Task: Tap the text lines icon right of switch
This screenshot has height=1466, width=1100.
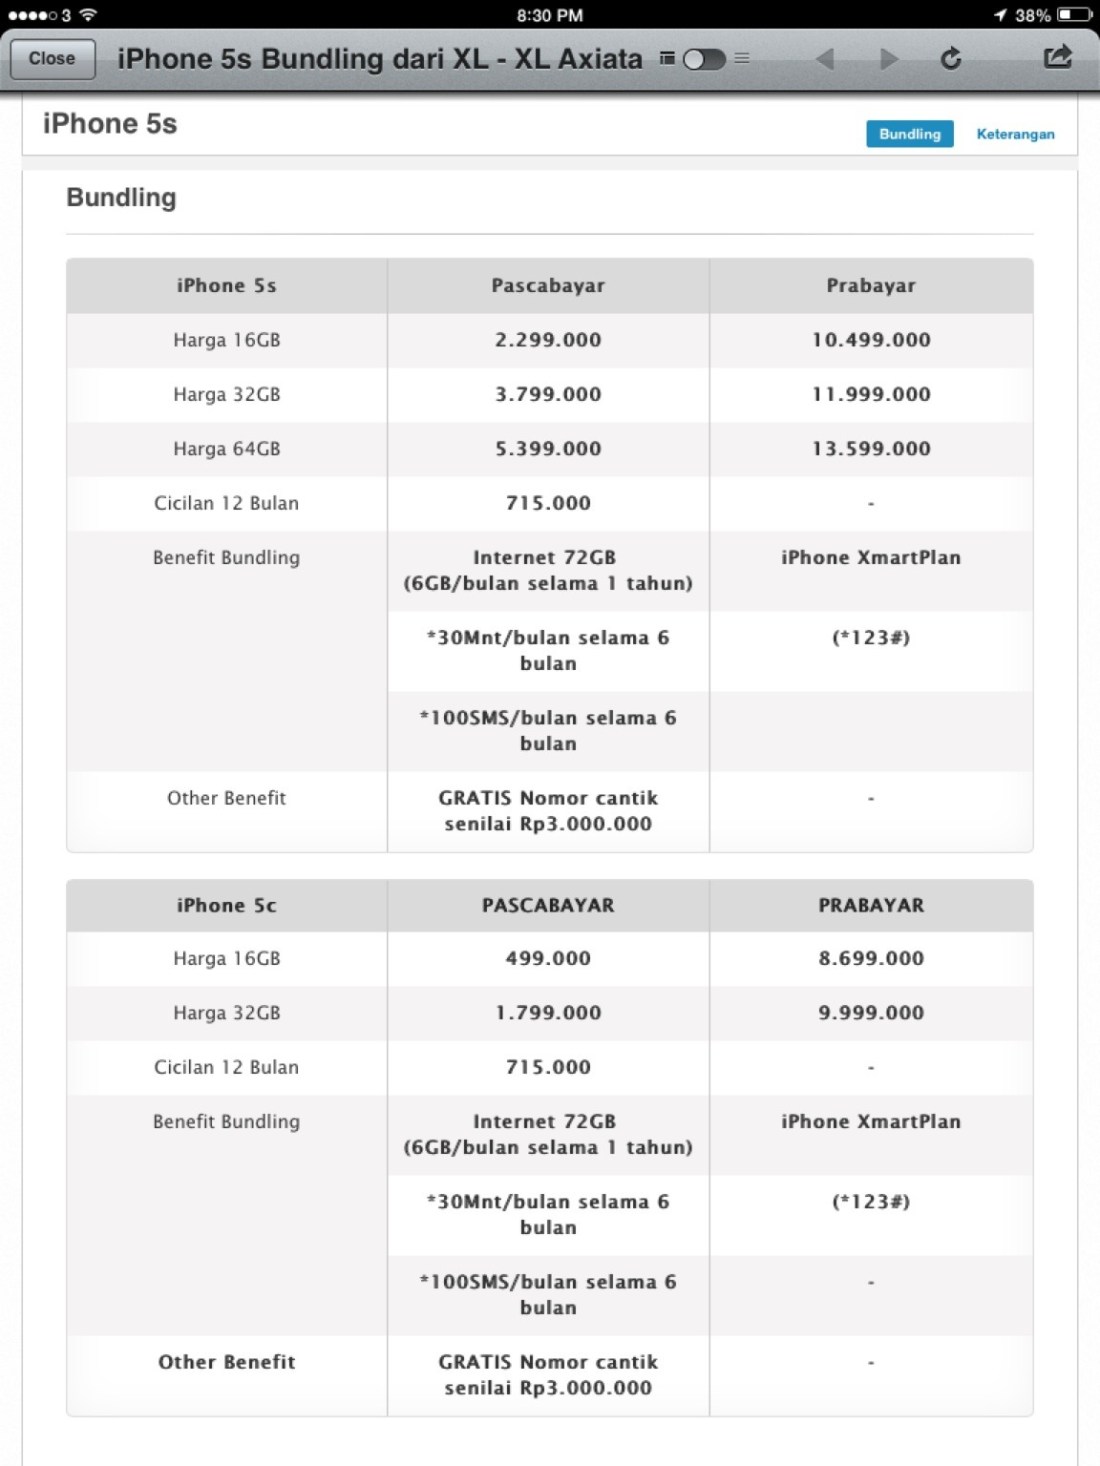Action: coord(742,59)
